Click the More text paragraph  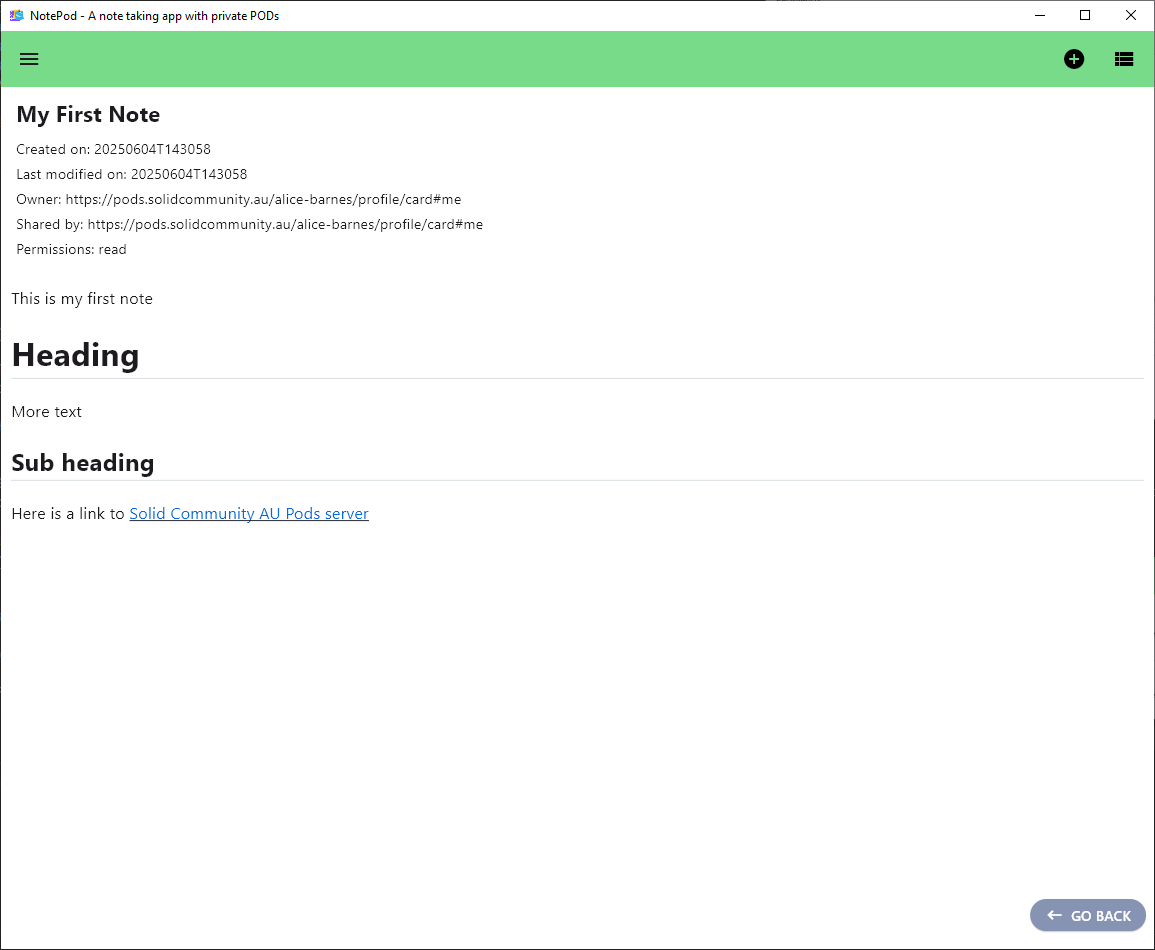pos(47,412)
